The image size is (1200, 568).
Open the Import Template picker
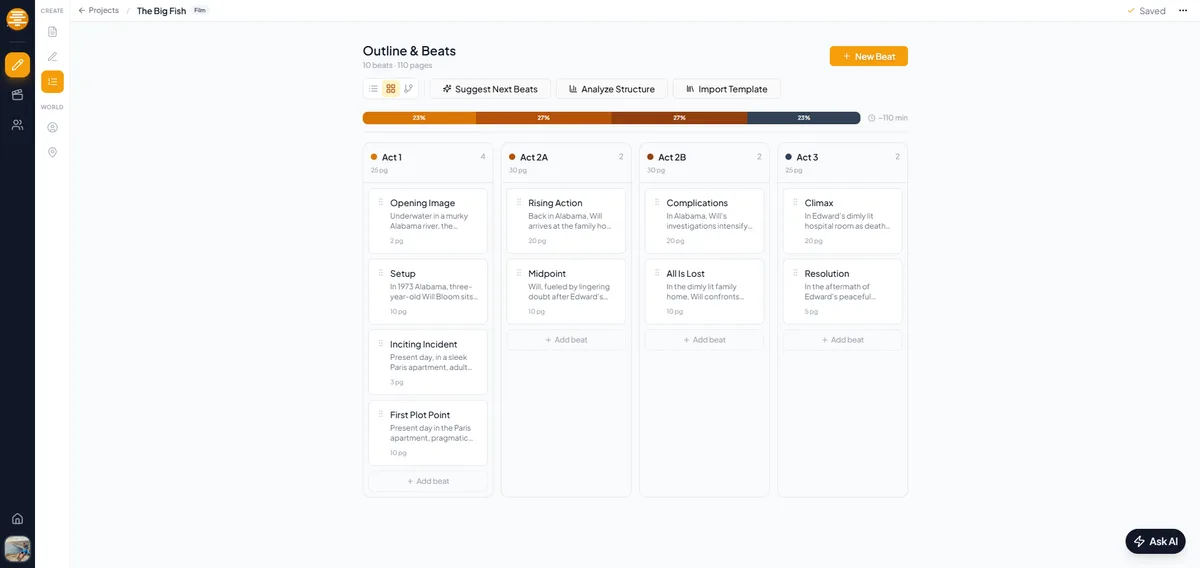tap(726, 89)
